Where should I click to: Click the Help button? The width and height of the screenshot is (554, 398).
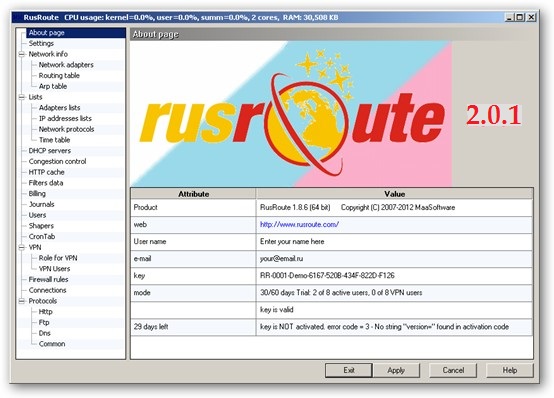(x=510, y=370)
